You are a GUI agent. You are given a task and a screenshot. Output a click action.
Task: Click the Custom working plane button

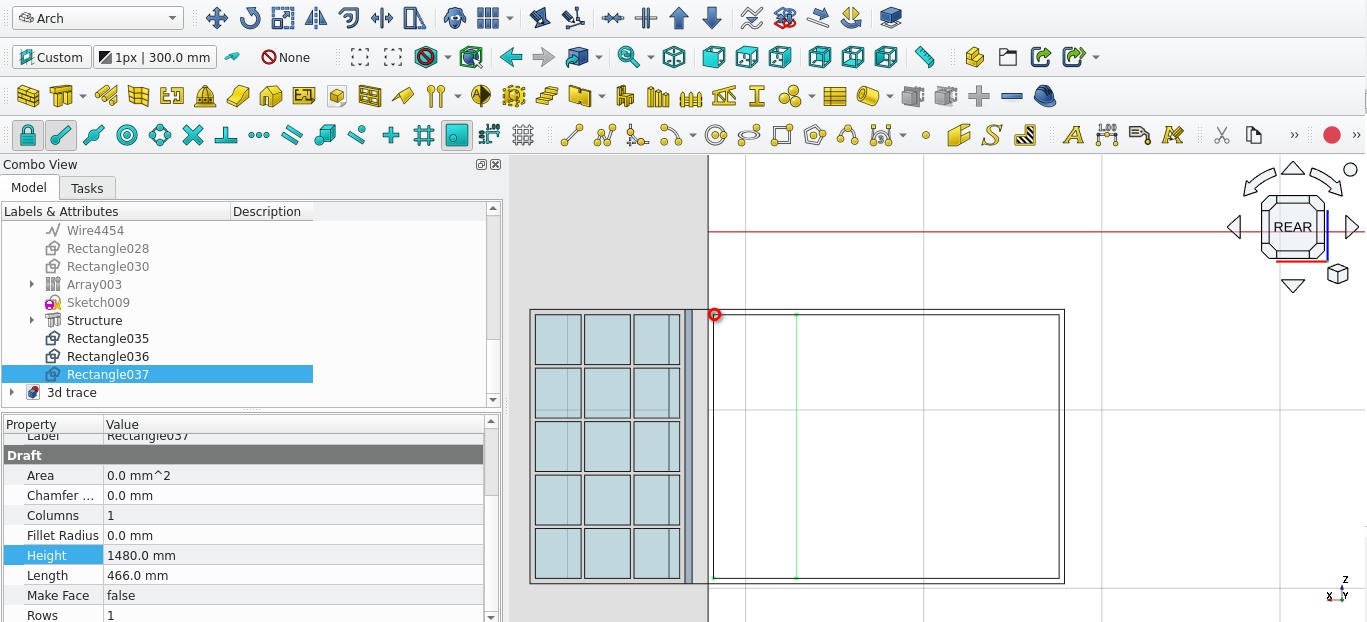pos(50,58)
